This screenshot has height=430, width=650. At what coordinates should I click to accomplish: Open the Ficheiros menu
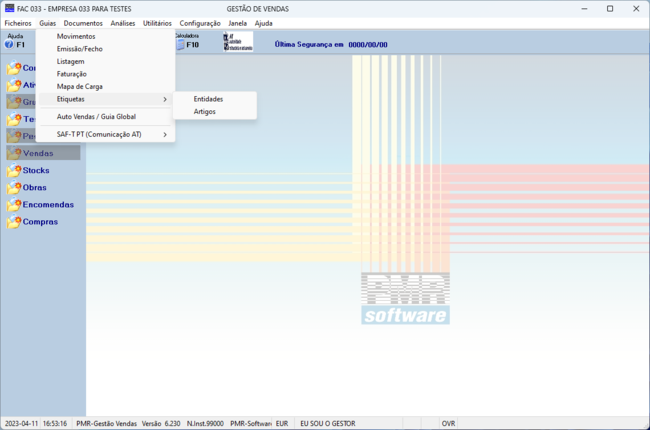18,23
